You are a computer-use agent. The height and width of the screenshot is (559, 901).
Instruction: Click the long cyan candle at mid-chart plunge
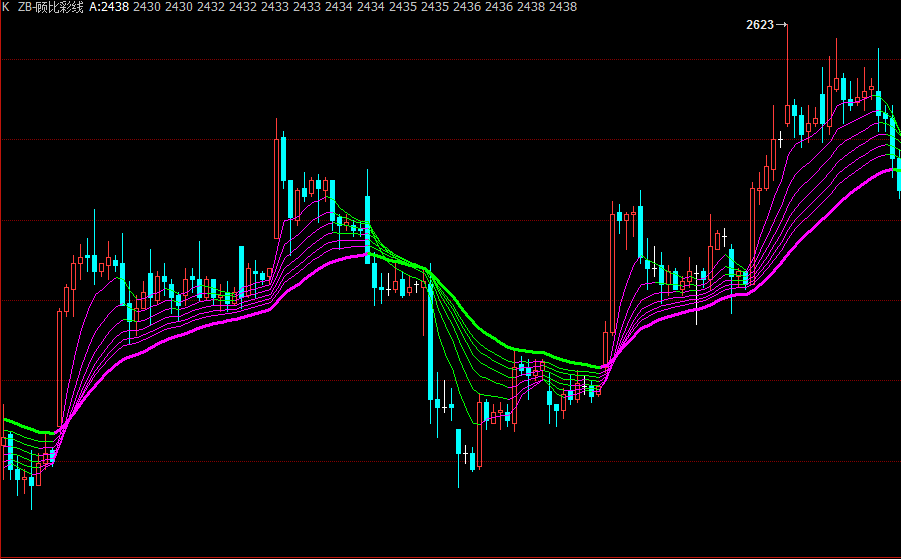(430, 340)
